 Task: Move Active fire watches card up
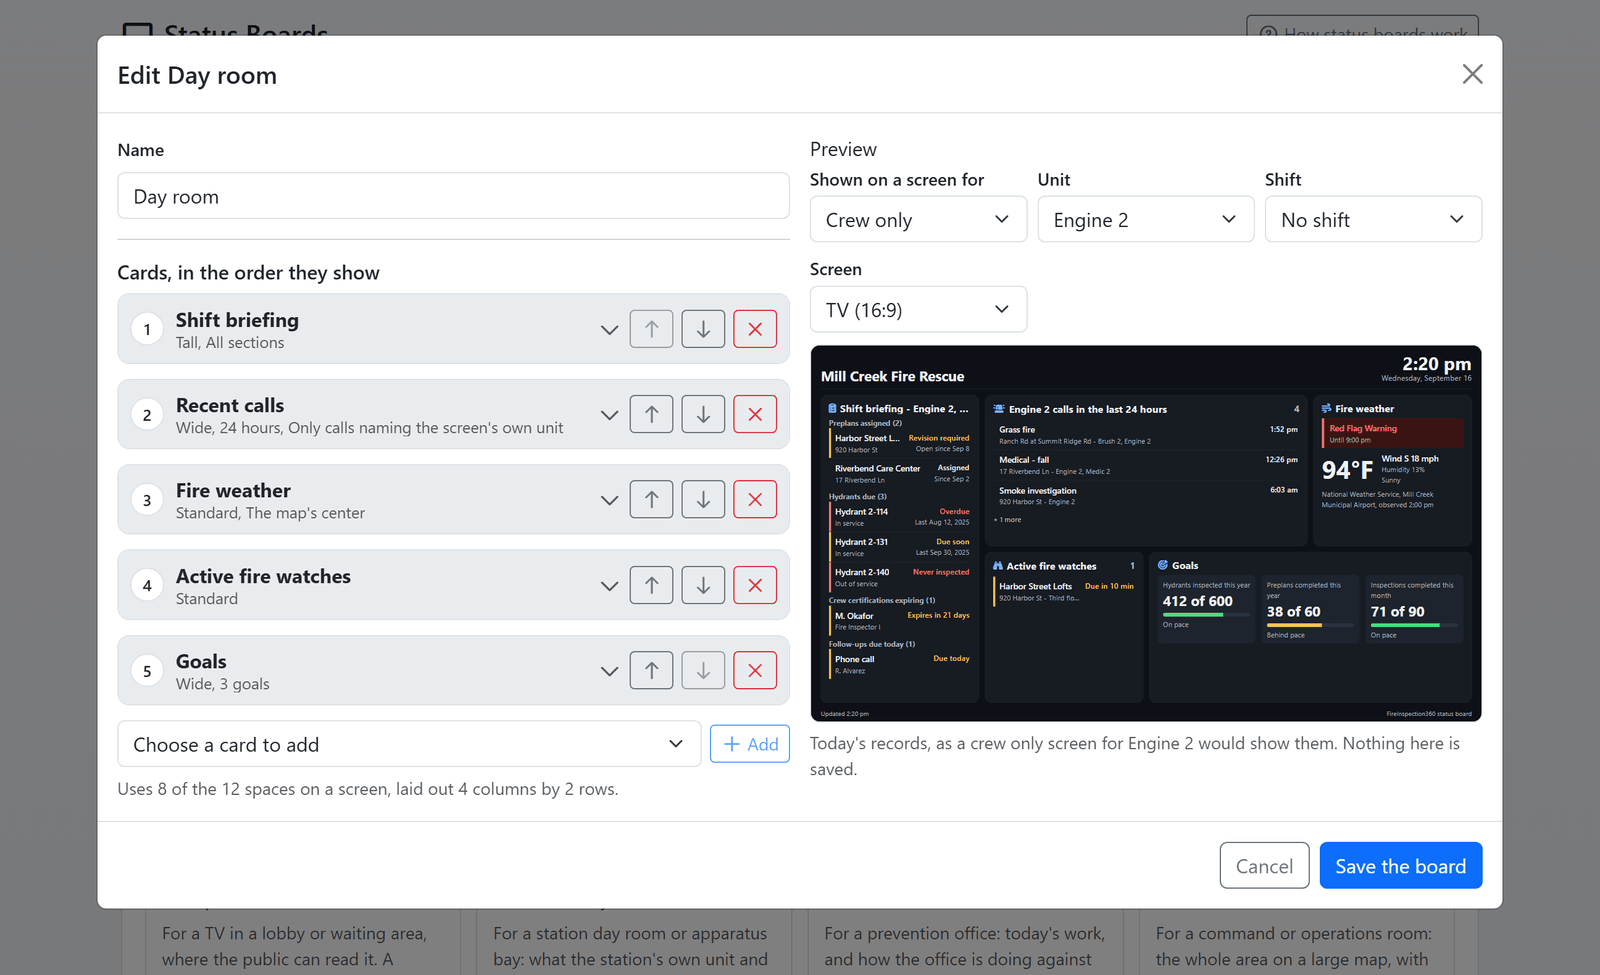(651, 585)
